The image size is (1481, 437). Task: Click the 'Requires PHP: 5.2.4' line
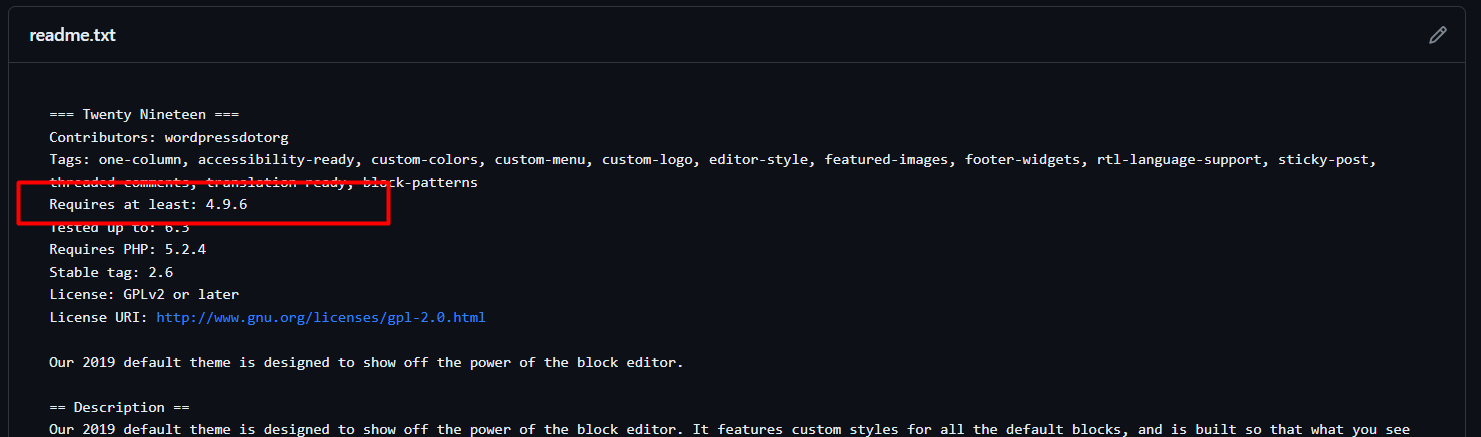[127, 249]
